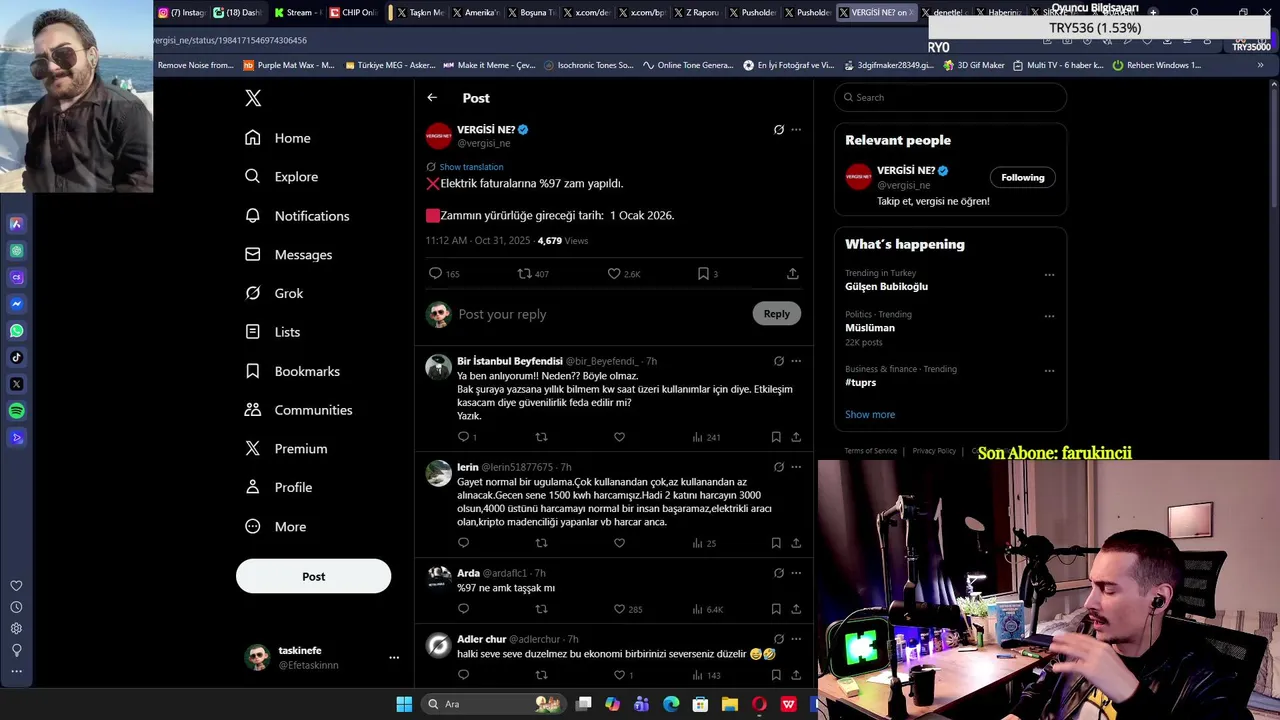Screen dimensions: 1280x720
Task: Click Grok icon on Bir İstanbul Beyfendisi's reply
Action: point(779,361)
